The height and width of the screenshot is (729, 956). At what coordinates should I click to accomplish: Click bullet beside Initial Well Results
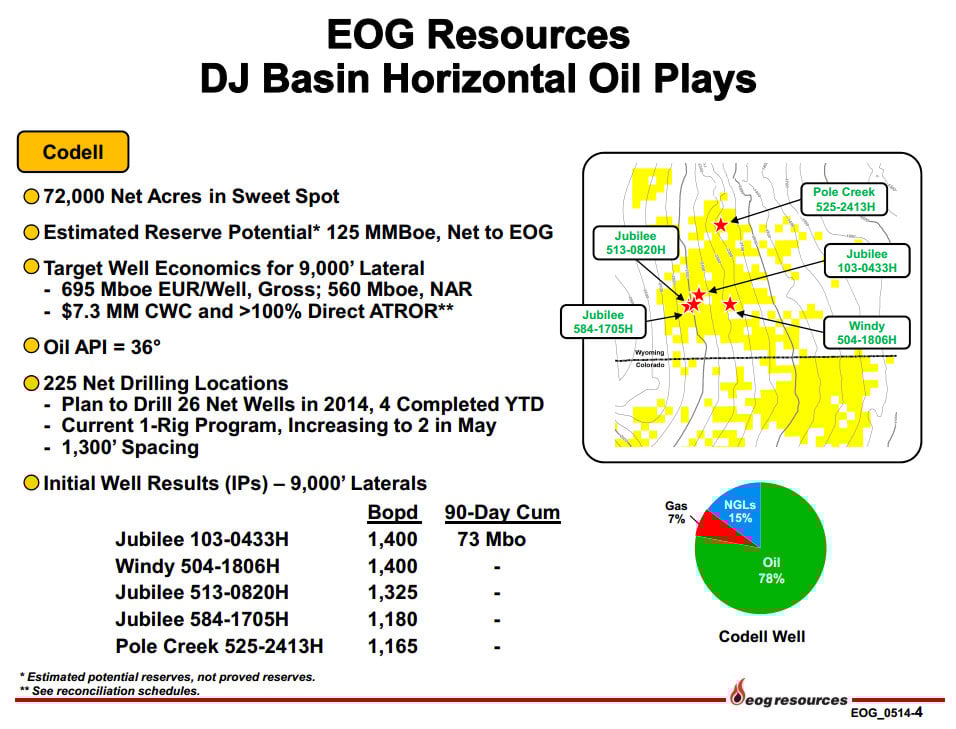(31, 484)
